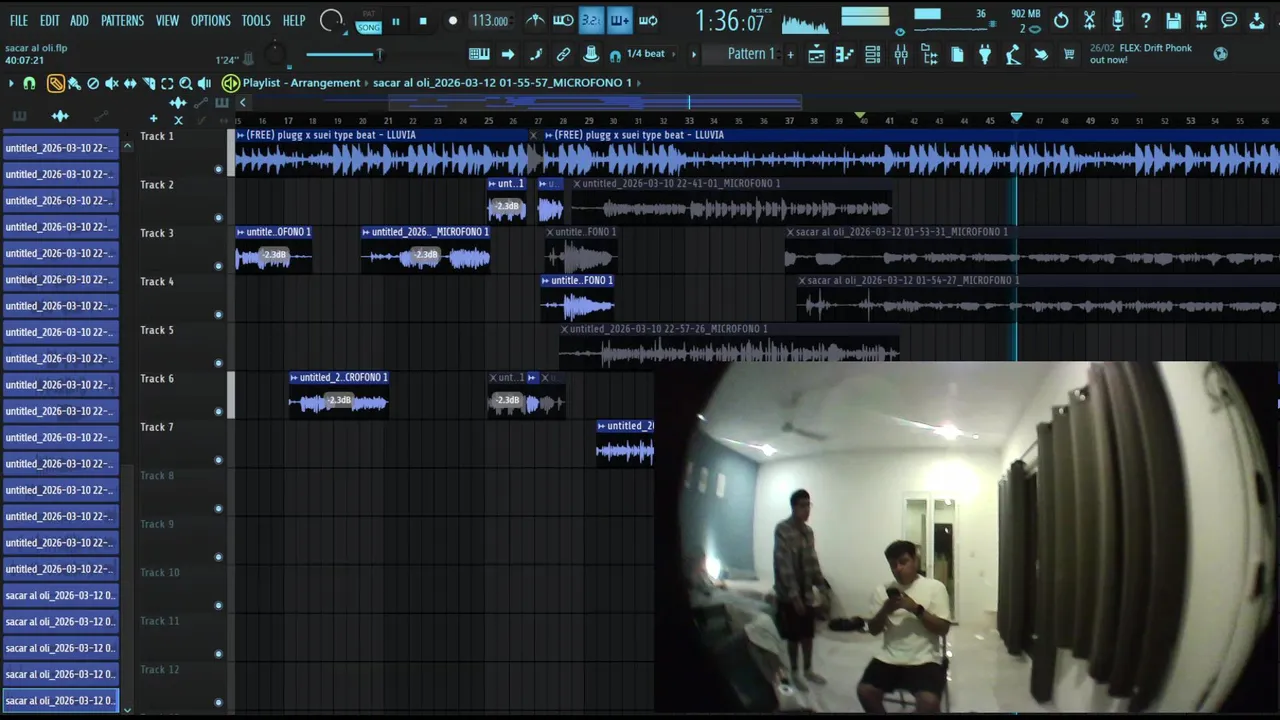Viewport: 1280px width, 720px height.
Task: Open the Channel rack view icon
Action: point(873,55)
